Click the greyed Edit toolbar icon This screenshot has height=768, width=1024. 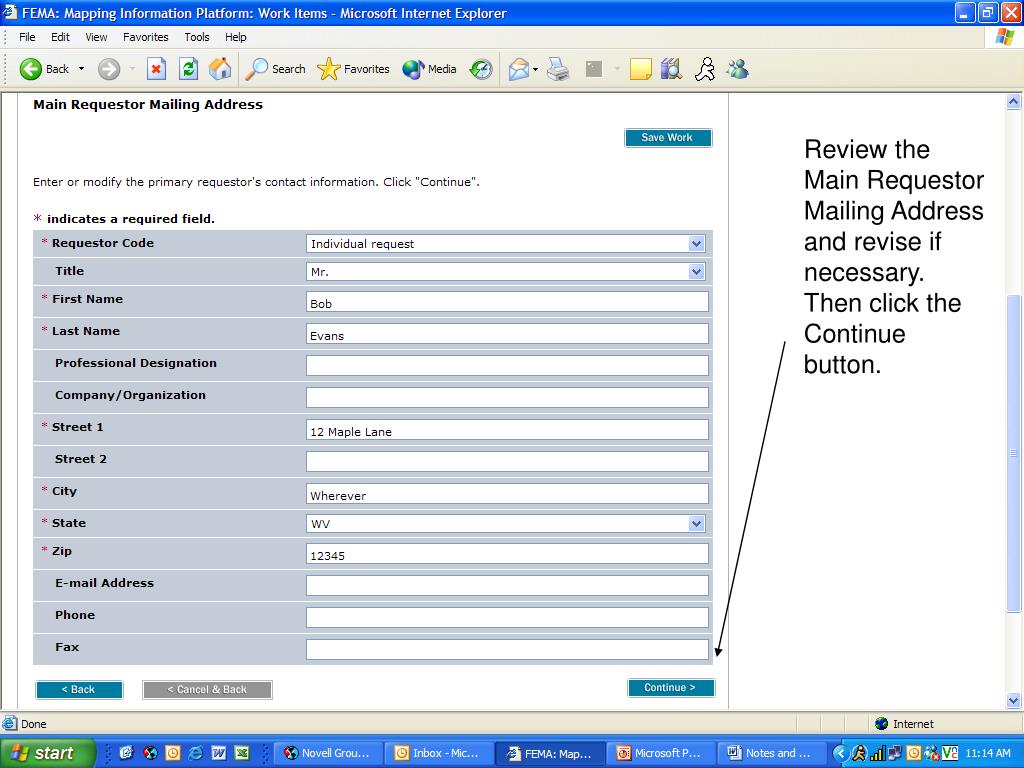(x=594, y=69)
